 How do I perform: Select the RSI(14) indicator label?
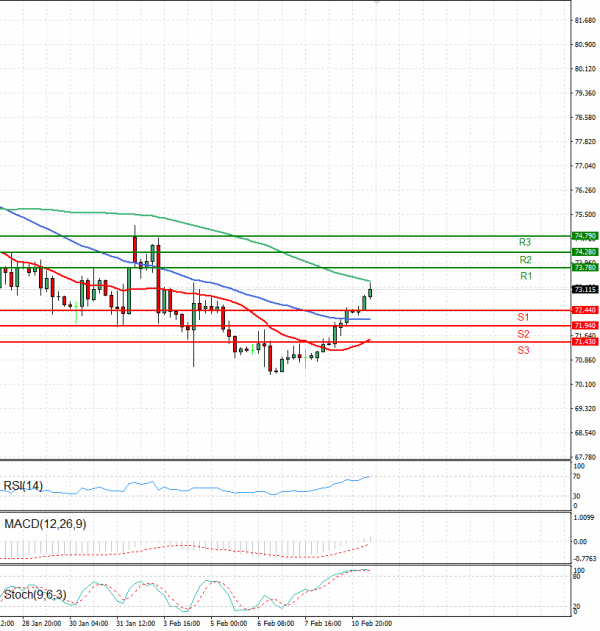[x=24, y=486]
